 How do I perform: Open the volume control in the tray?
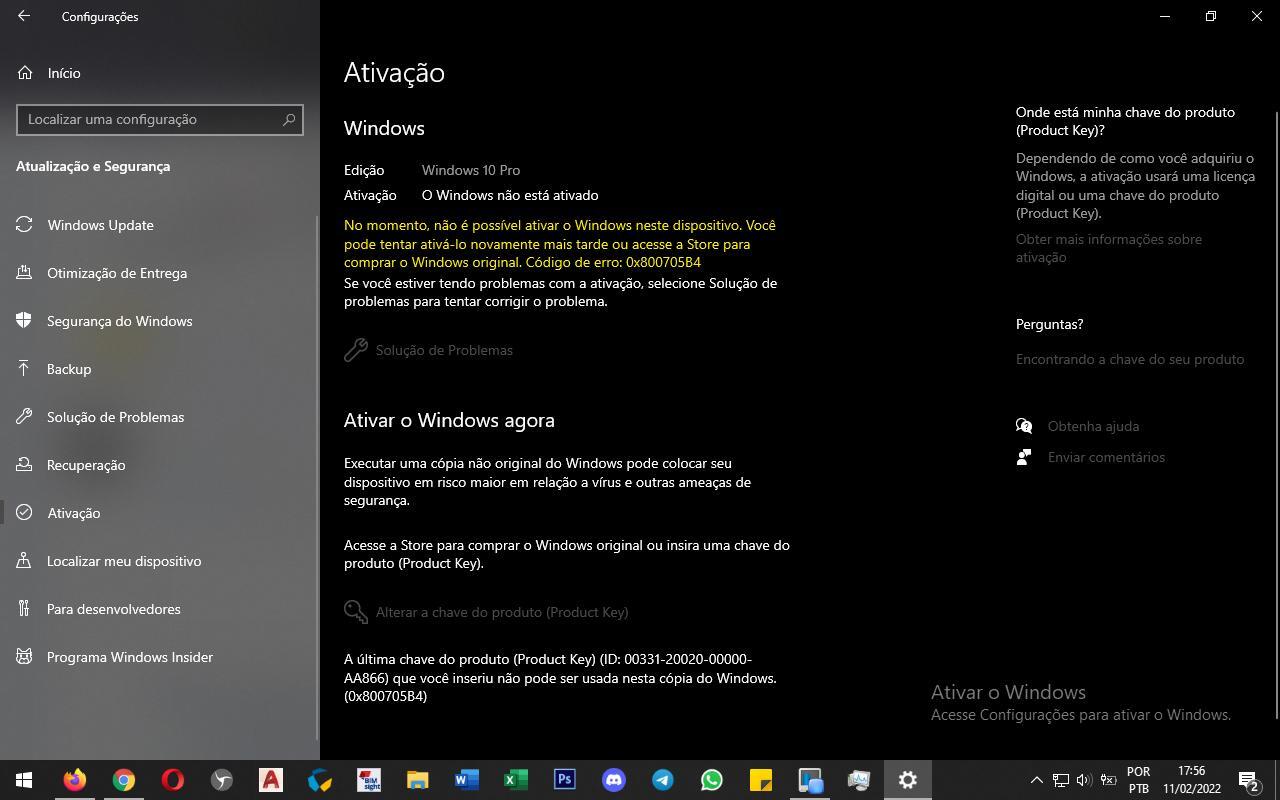1084,780
